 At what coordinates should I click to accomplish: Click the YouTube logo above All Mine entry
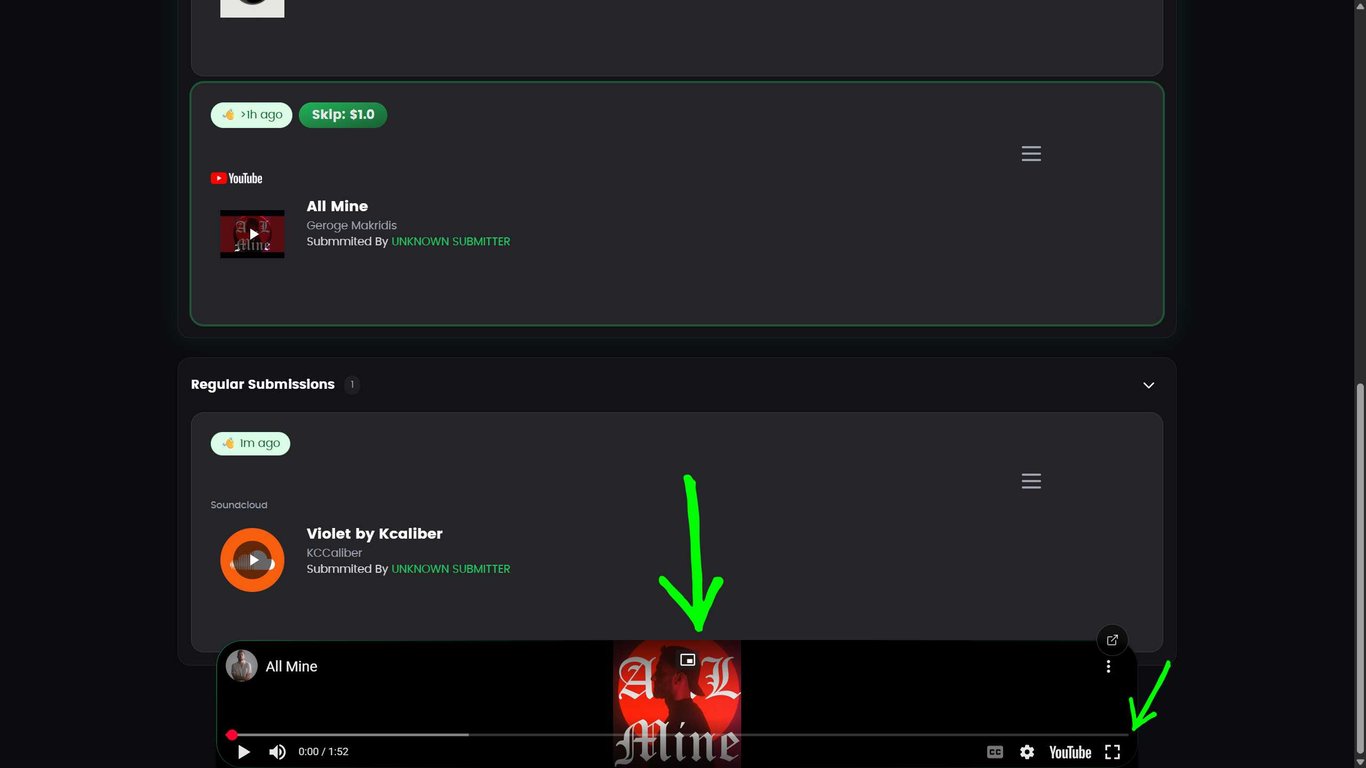(236, 178)
